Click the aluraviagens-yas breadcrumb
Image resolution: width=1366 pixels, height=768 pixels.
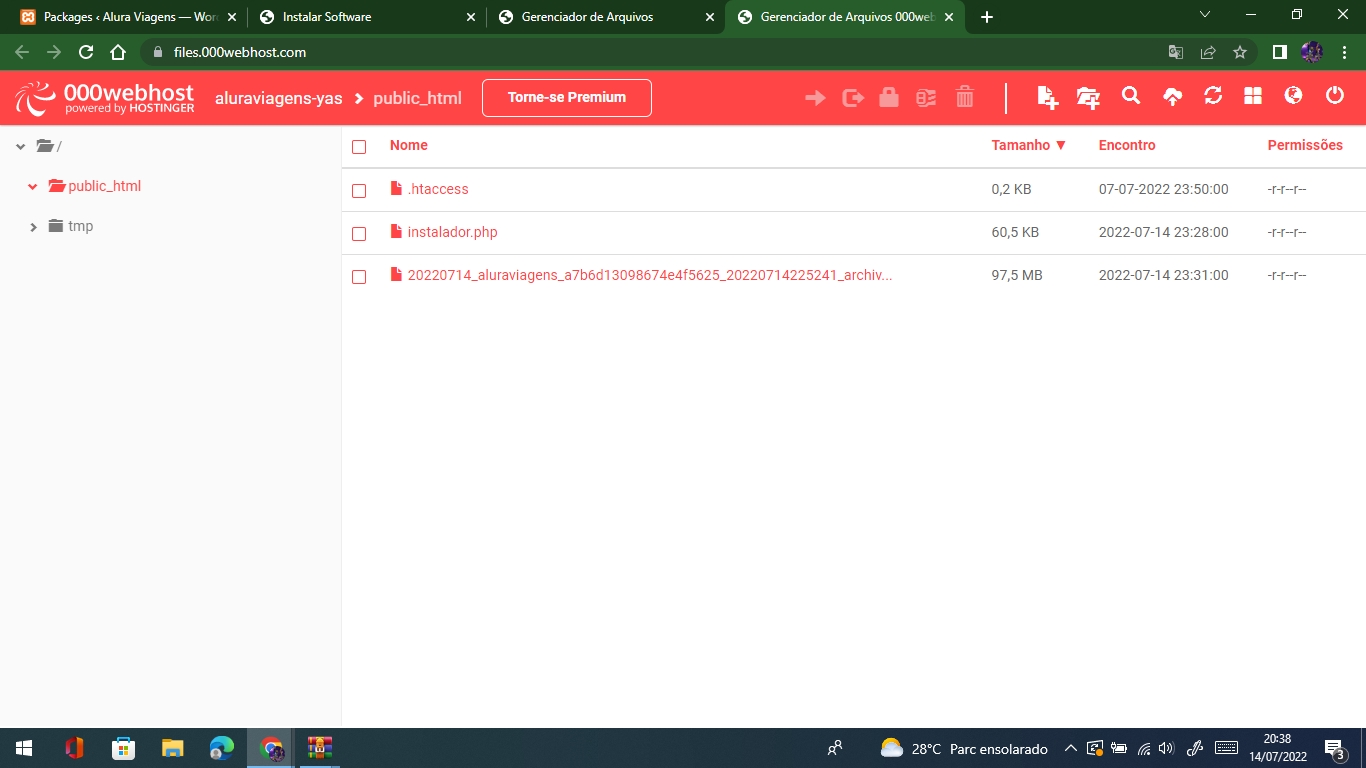tap(279, 98)
